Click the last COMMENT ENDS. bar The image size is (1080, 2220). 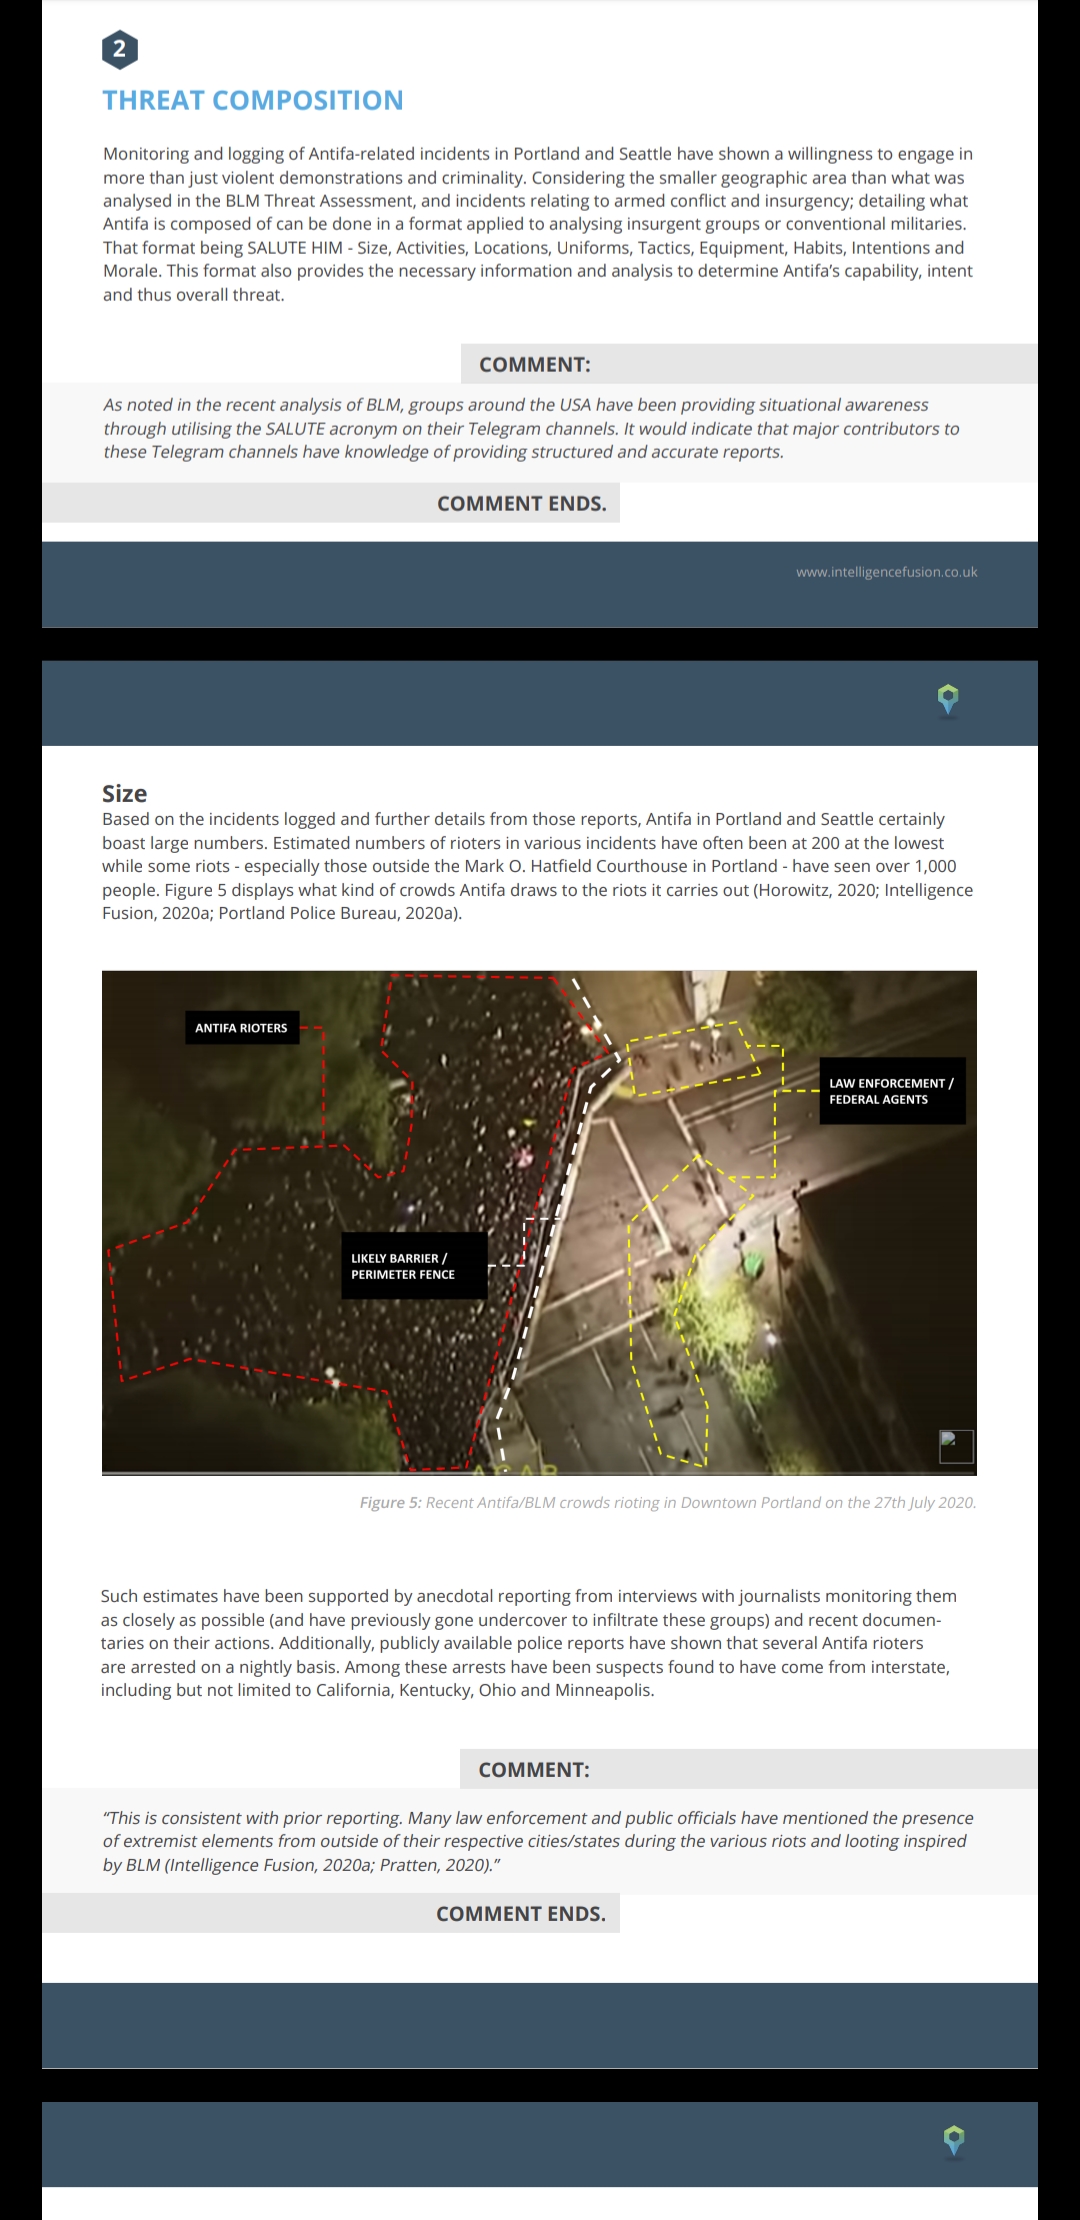pyautogui.click(x=331, y=1913)
